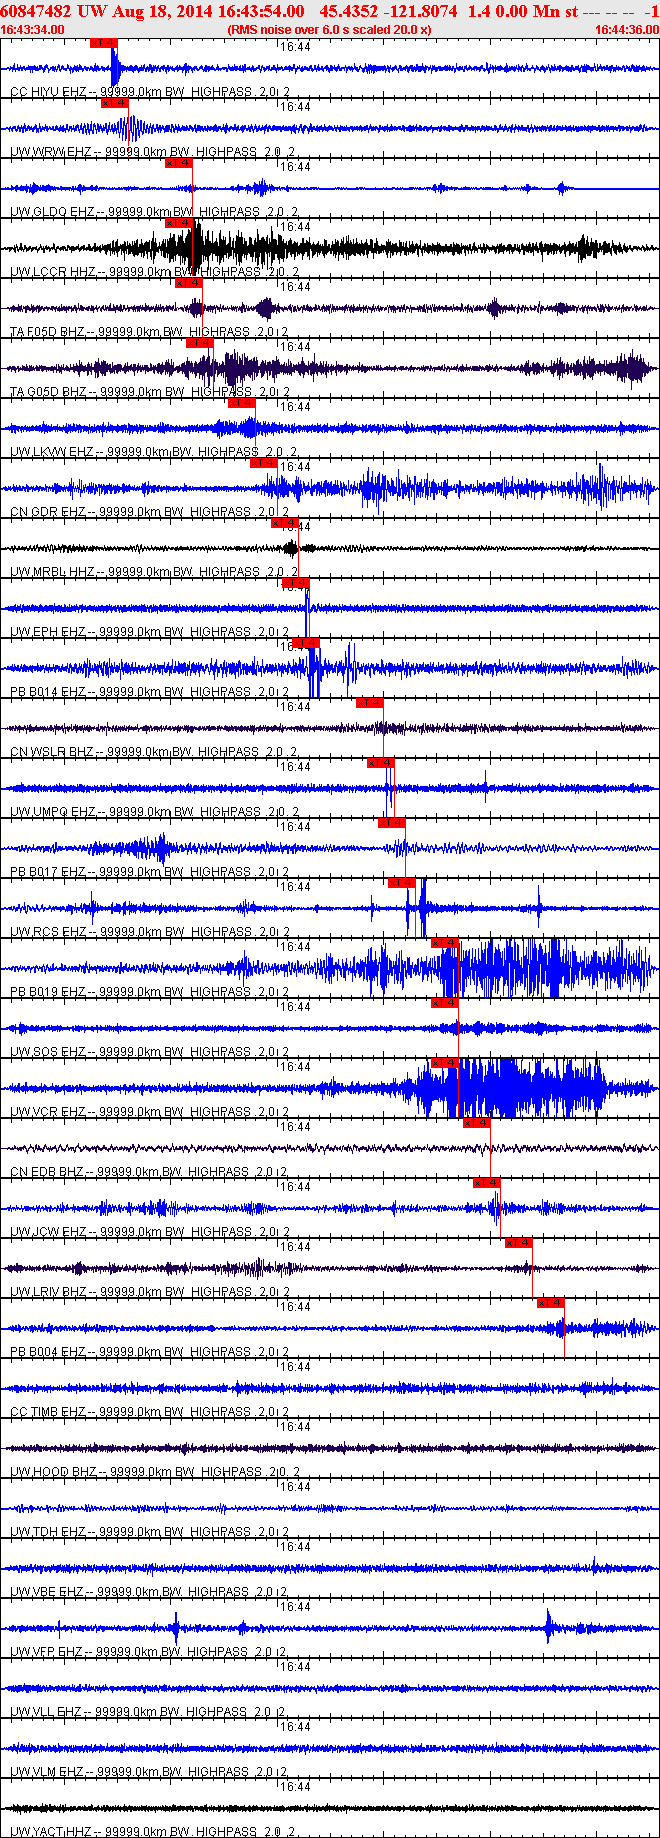This screenshot has width=660, height=1838.
Task: Select the red pick flag on LRIV trace
Action: point(519,1243)
